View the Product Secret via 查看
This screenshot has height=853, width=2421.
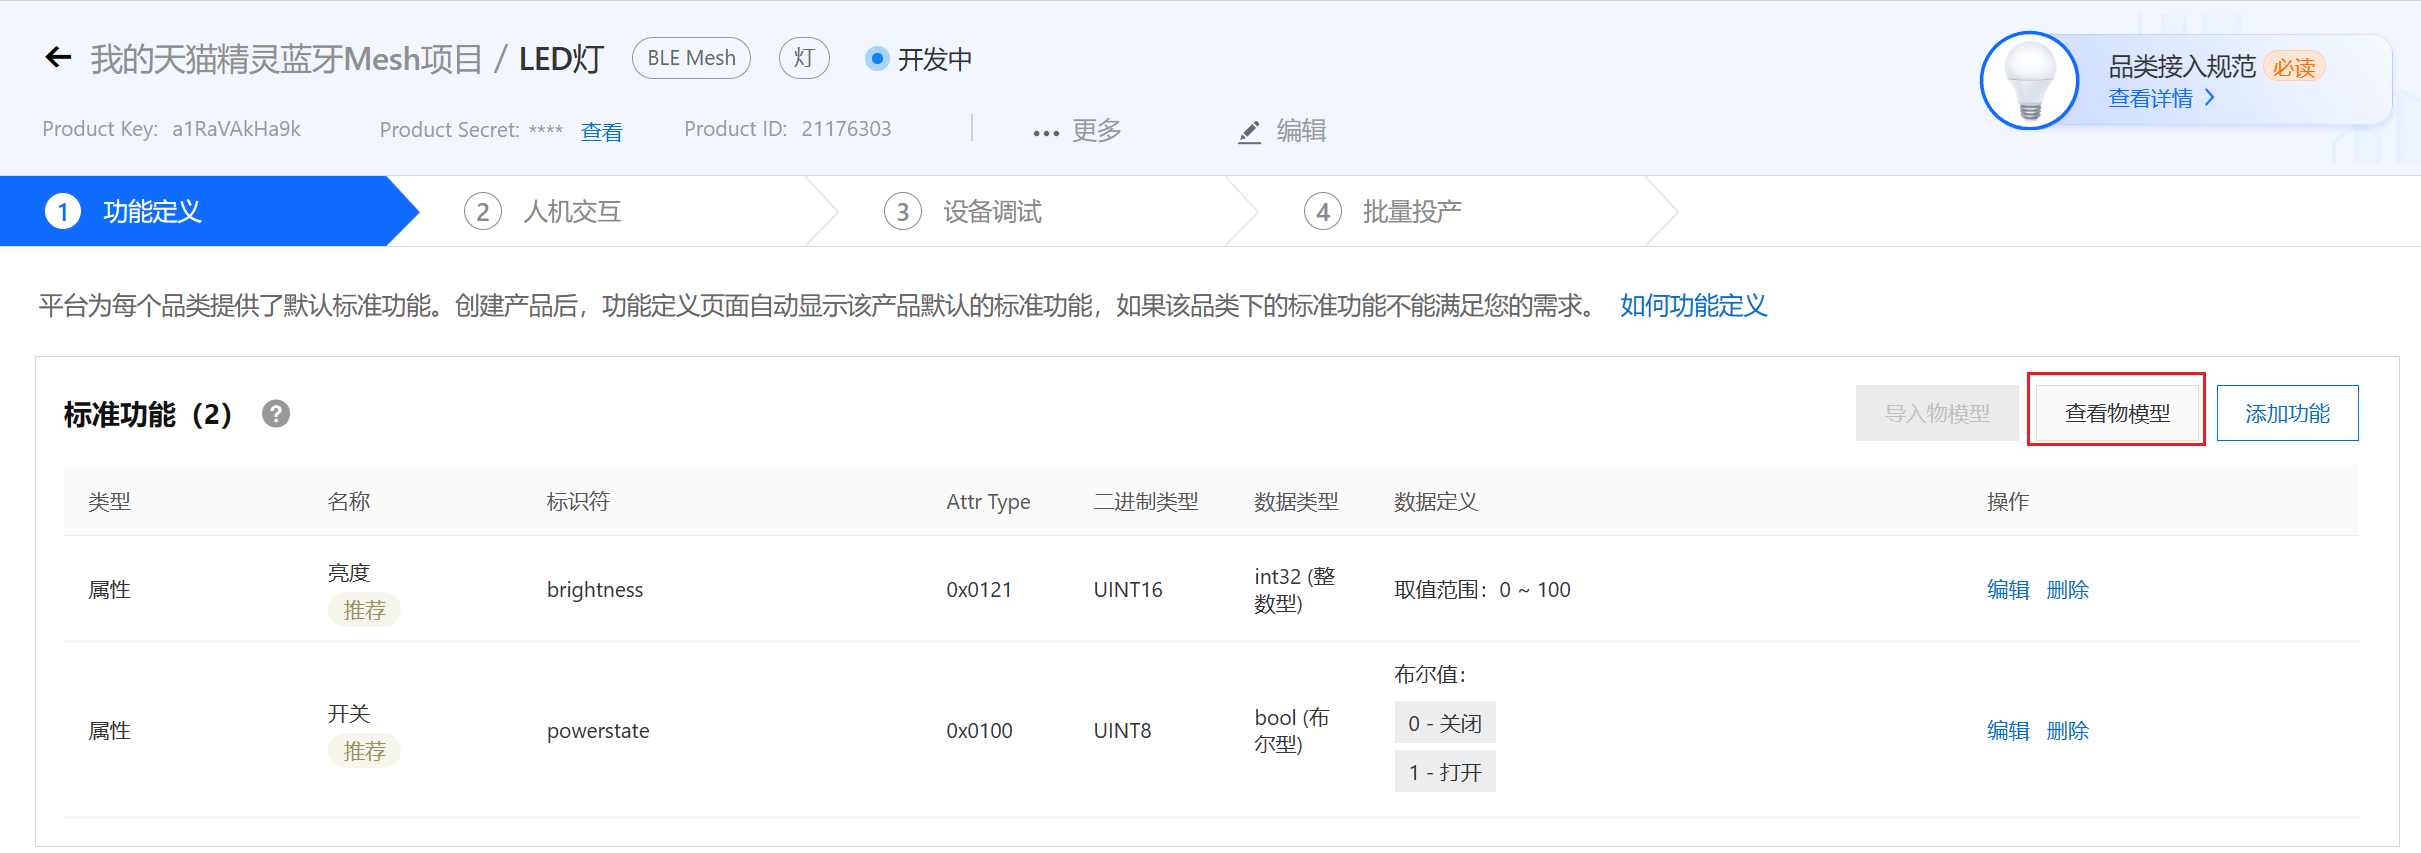(601, 132)
